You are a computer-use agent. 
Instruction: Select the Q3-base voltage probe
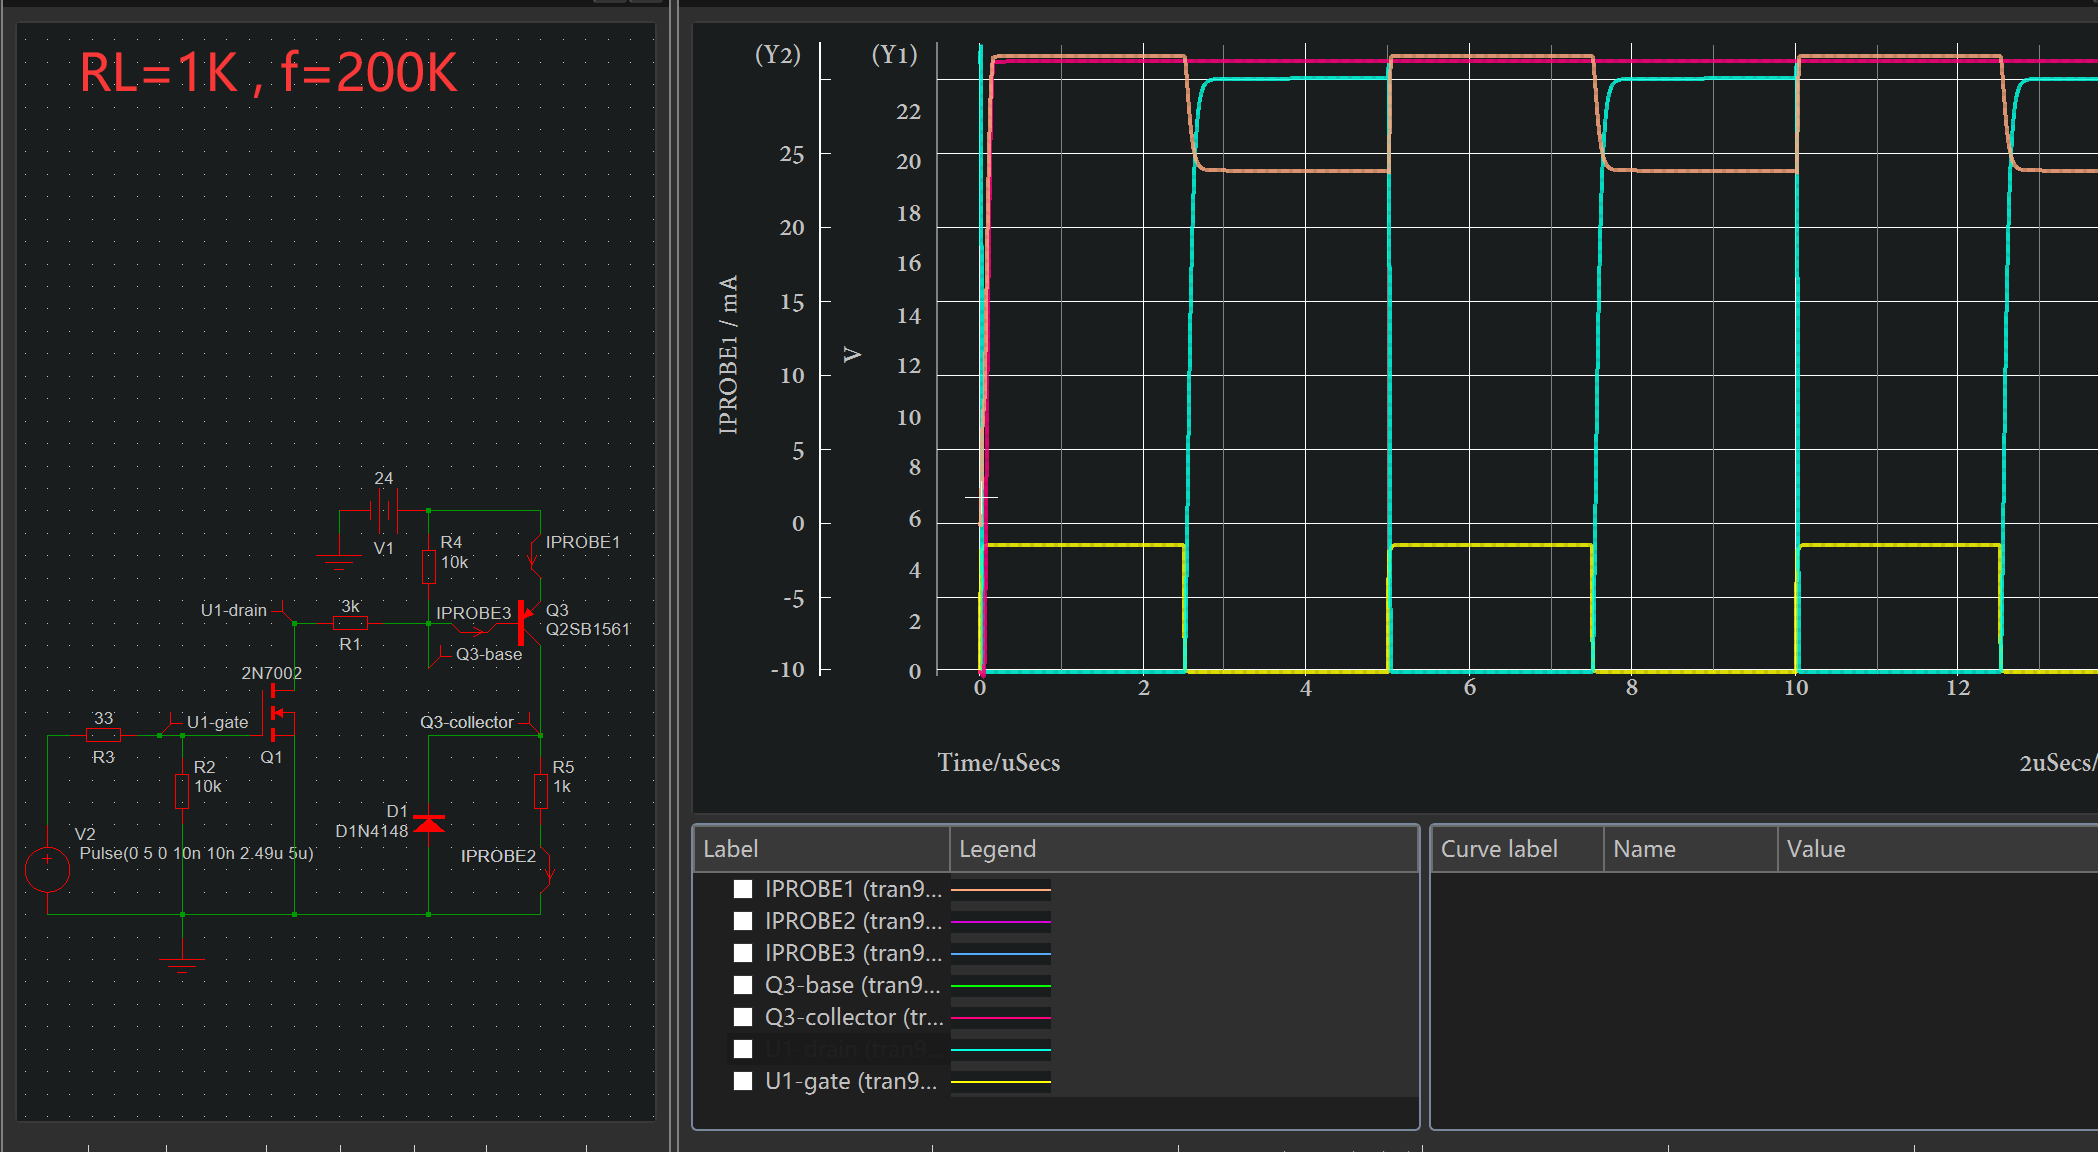pyautogui.click(x=438, y=656)
